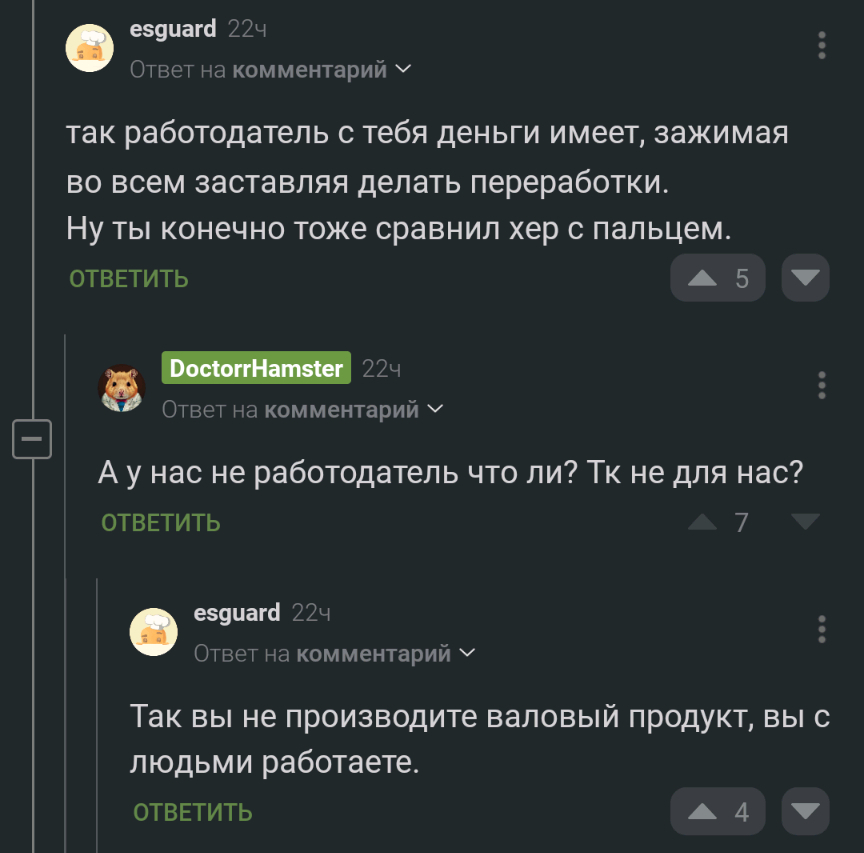
Task: Upvote esguard's first comment about работодатель
Action: point(704,278)
